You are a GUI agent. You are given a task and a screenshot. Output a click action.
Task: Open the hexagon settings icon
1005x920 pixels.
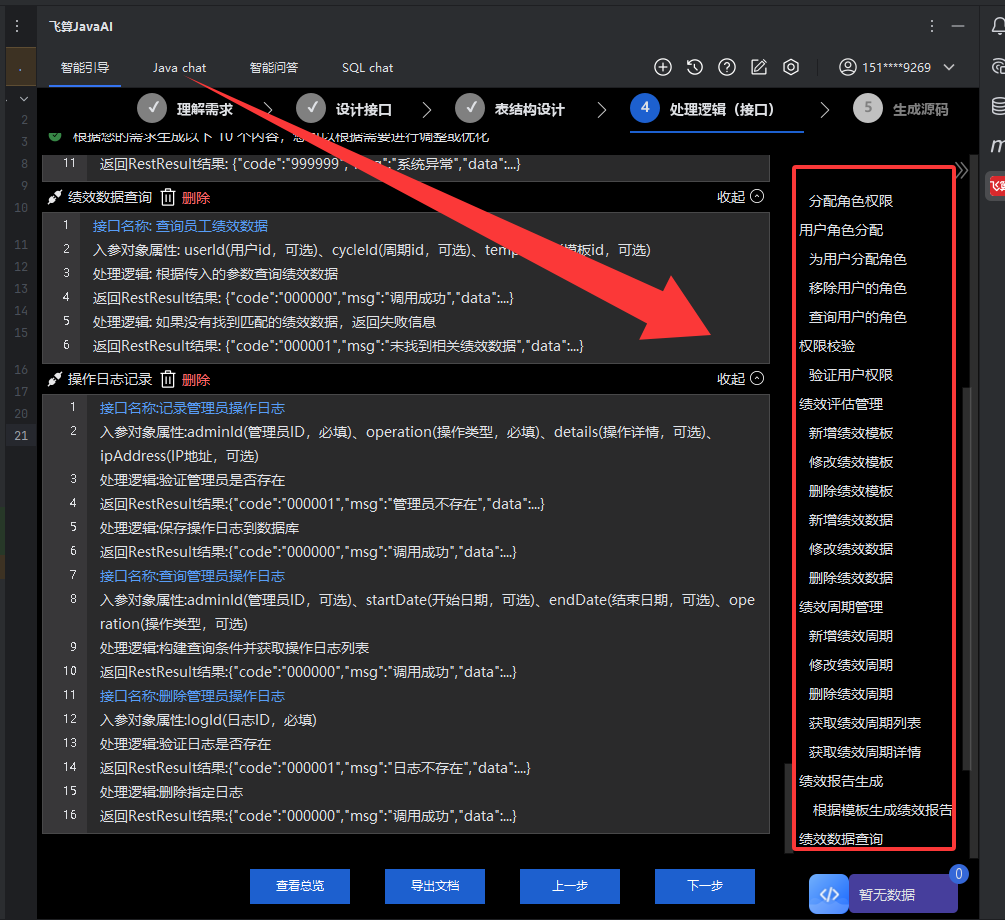tap(791, 67)
